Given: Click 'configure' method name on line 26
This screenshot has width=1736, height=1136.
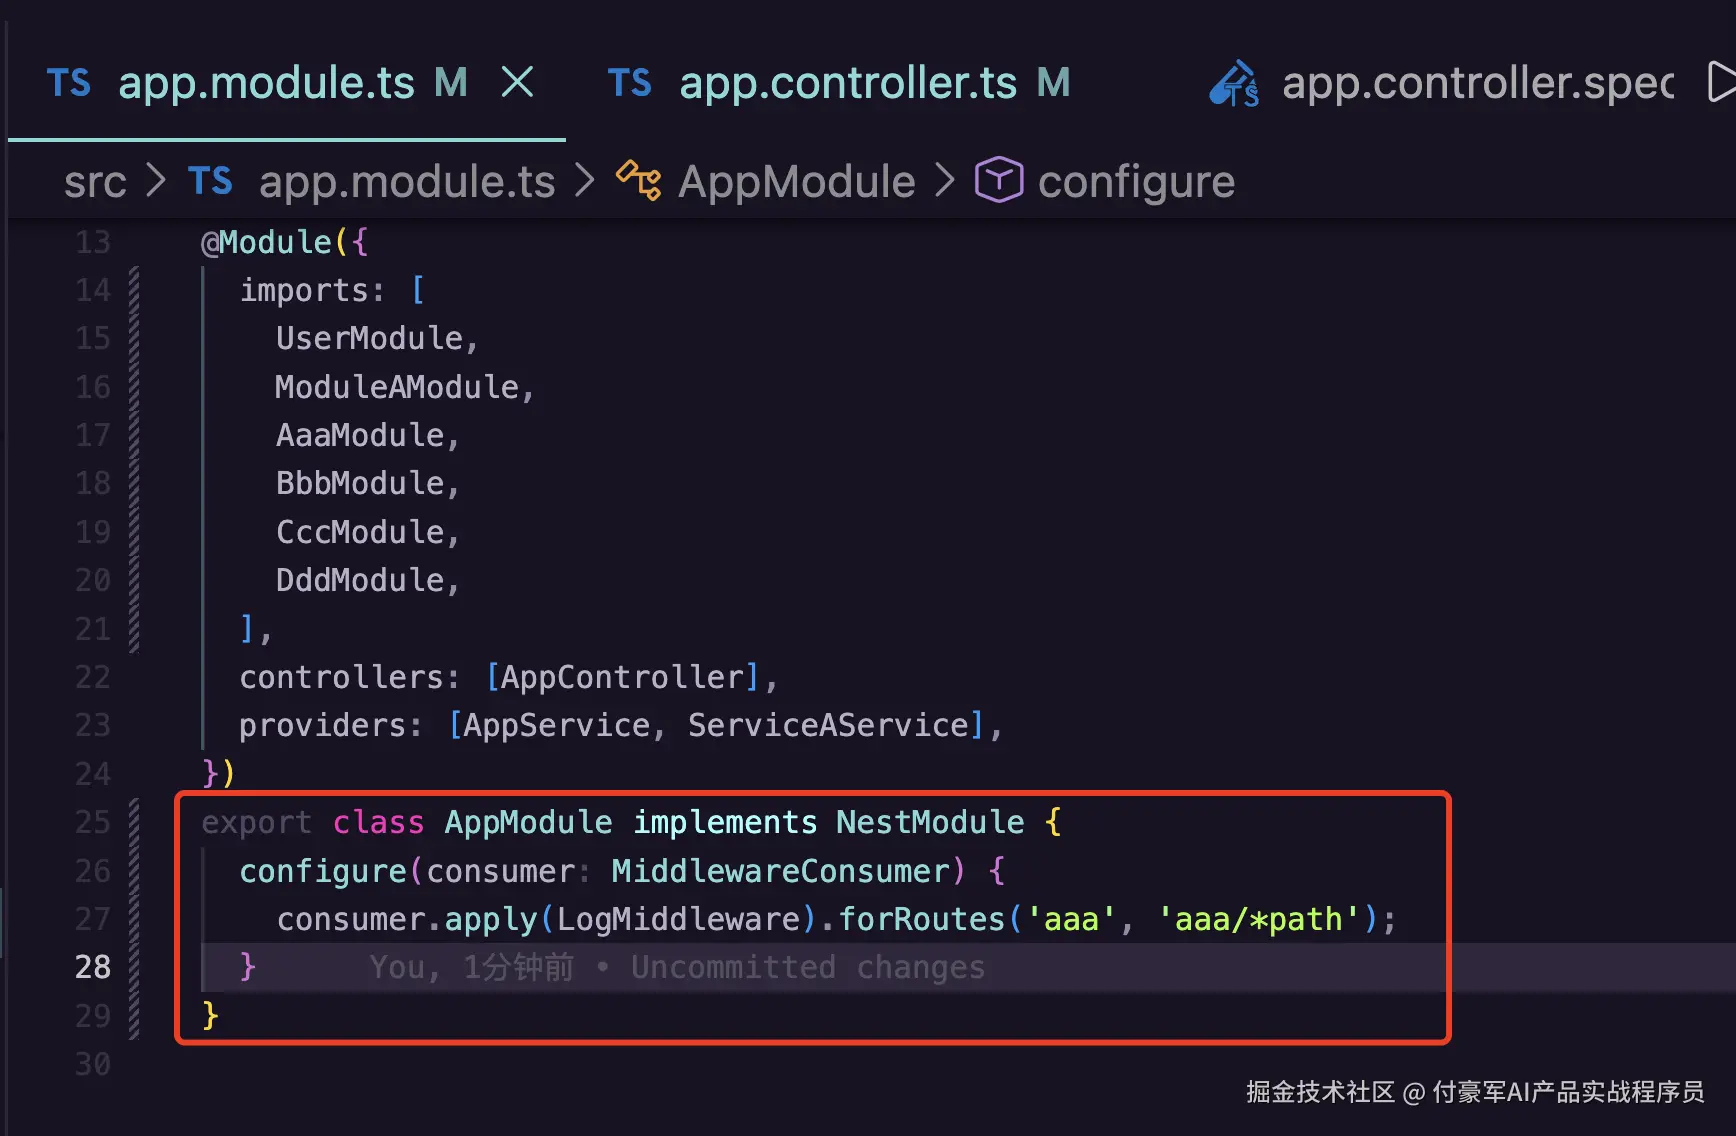Looking at the screenshot, I should (323, 871).
